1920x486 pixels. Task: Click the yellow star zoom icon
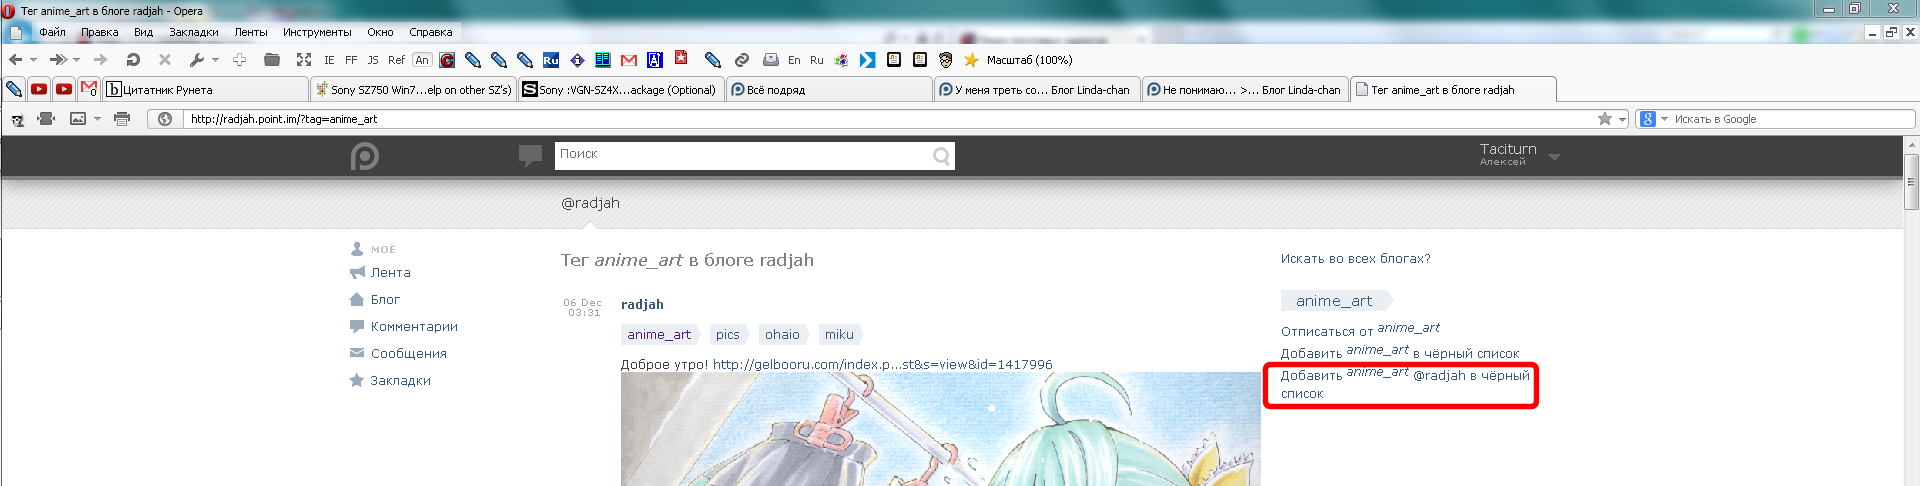(x=971, y=60)
